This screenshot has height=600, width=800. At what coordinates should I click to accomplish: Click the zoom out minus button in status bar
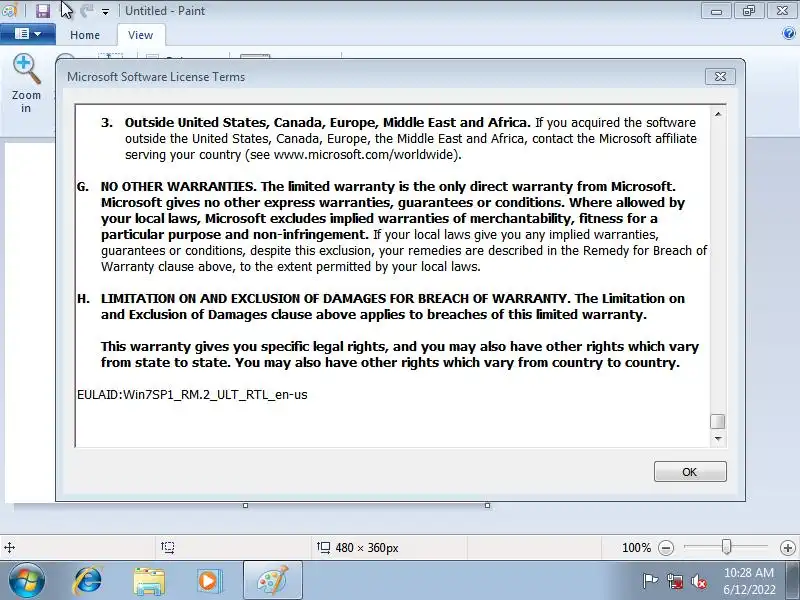[666, 548]
